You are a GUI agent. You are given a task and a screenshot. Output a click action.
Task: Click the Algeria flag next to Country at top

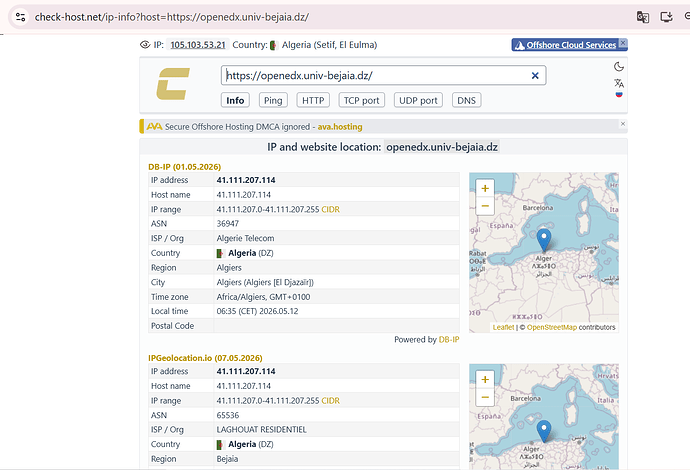[274, 45]
